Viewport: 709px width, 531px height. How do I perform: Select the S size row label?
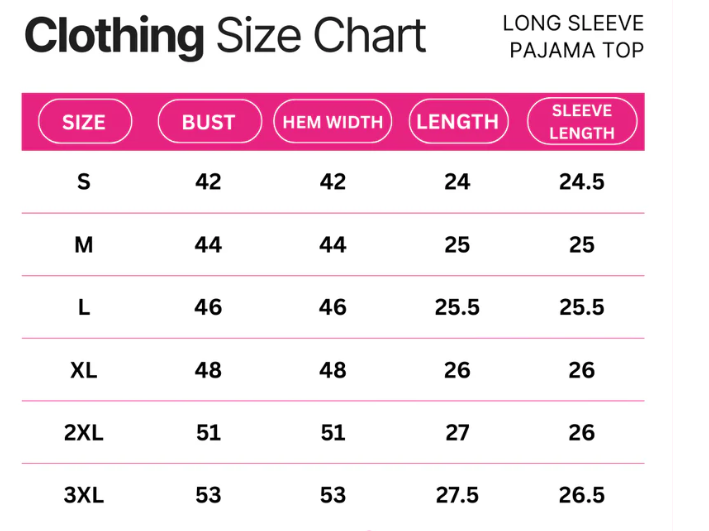click(84, 182)
